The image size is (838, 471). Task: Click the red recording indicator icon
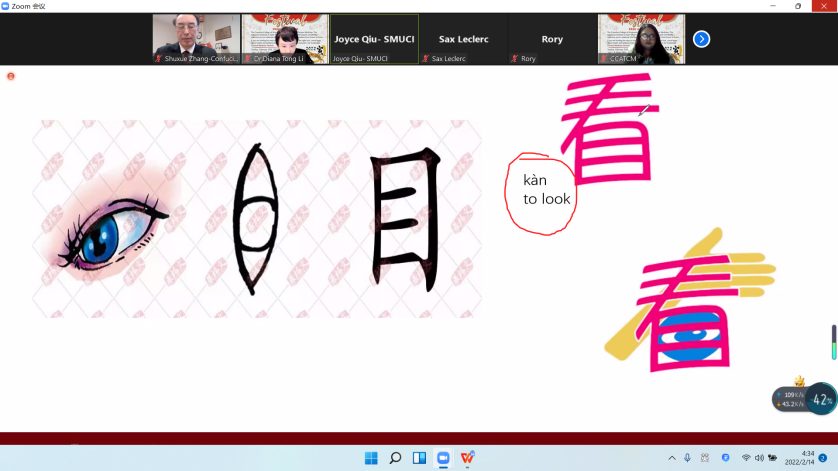(x=11, y=76)
